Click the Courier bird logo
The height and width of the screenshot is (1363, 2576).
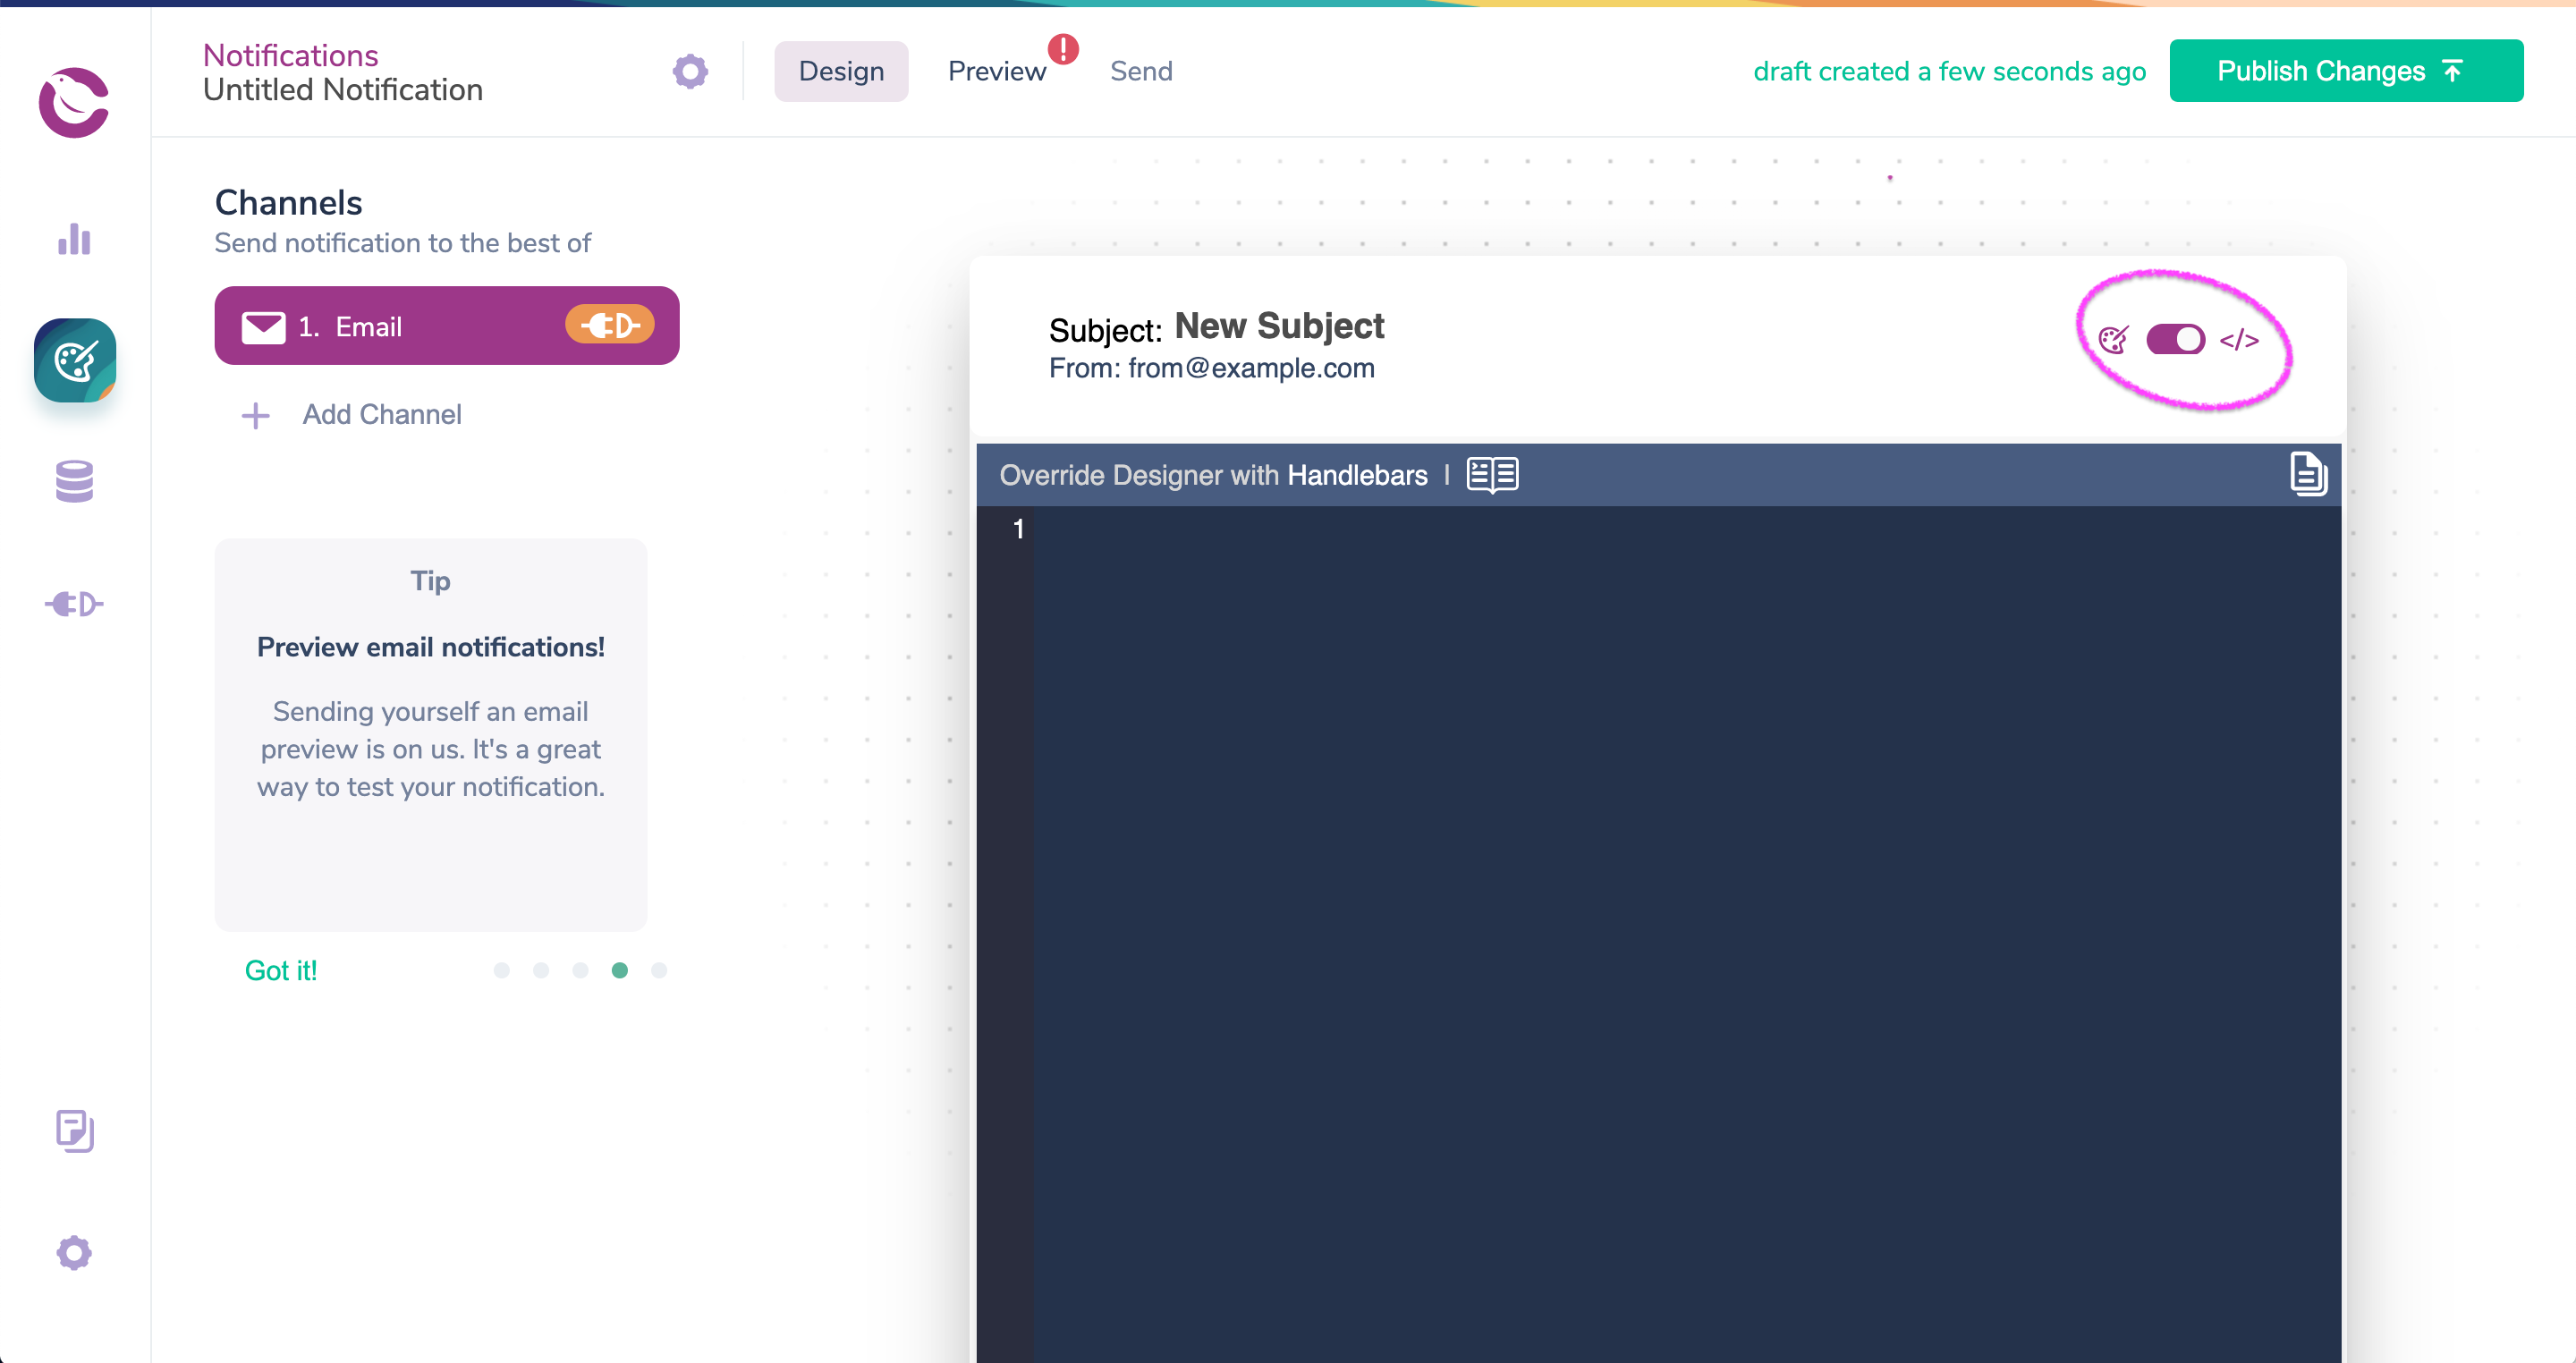pos(74,102)
